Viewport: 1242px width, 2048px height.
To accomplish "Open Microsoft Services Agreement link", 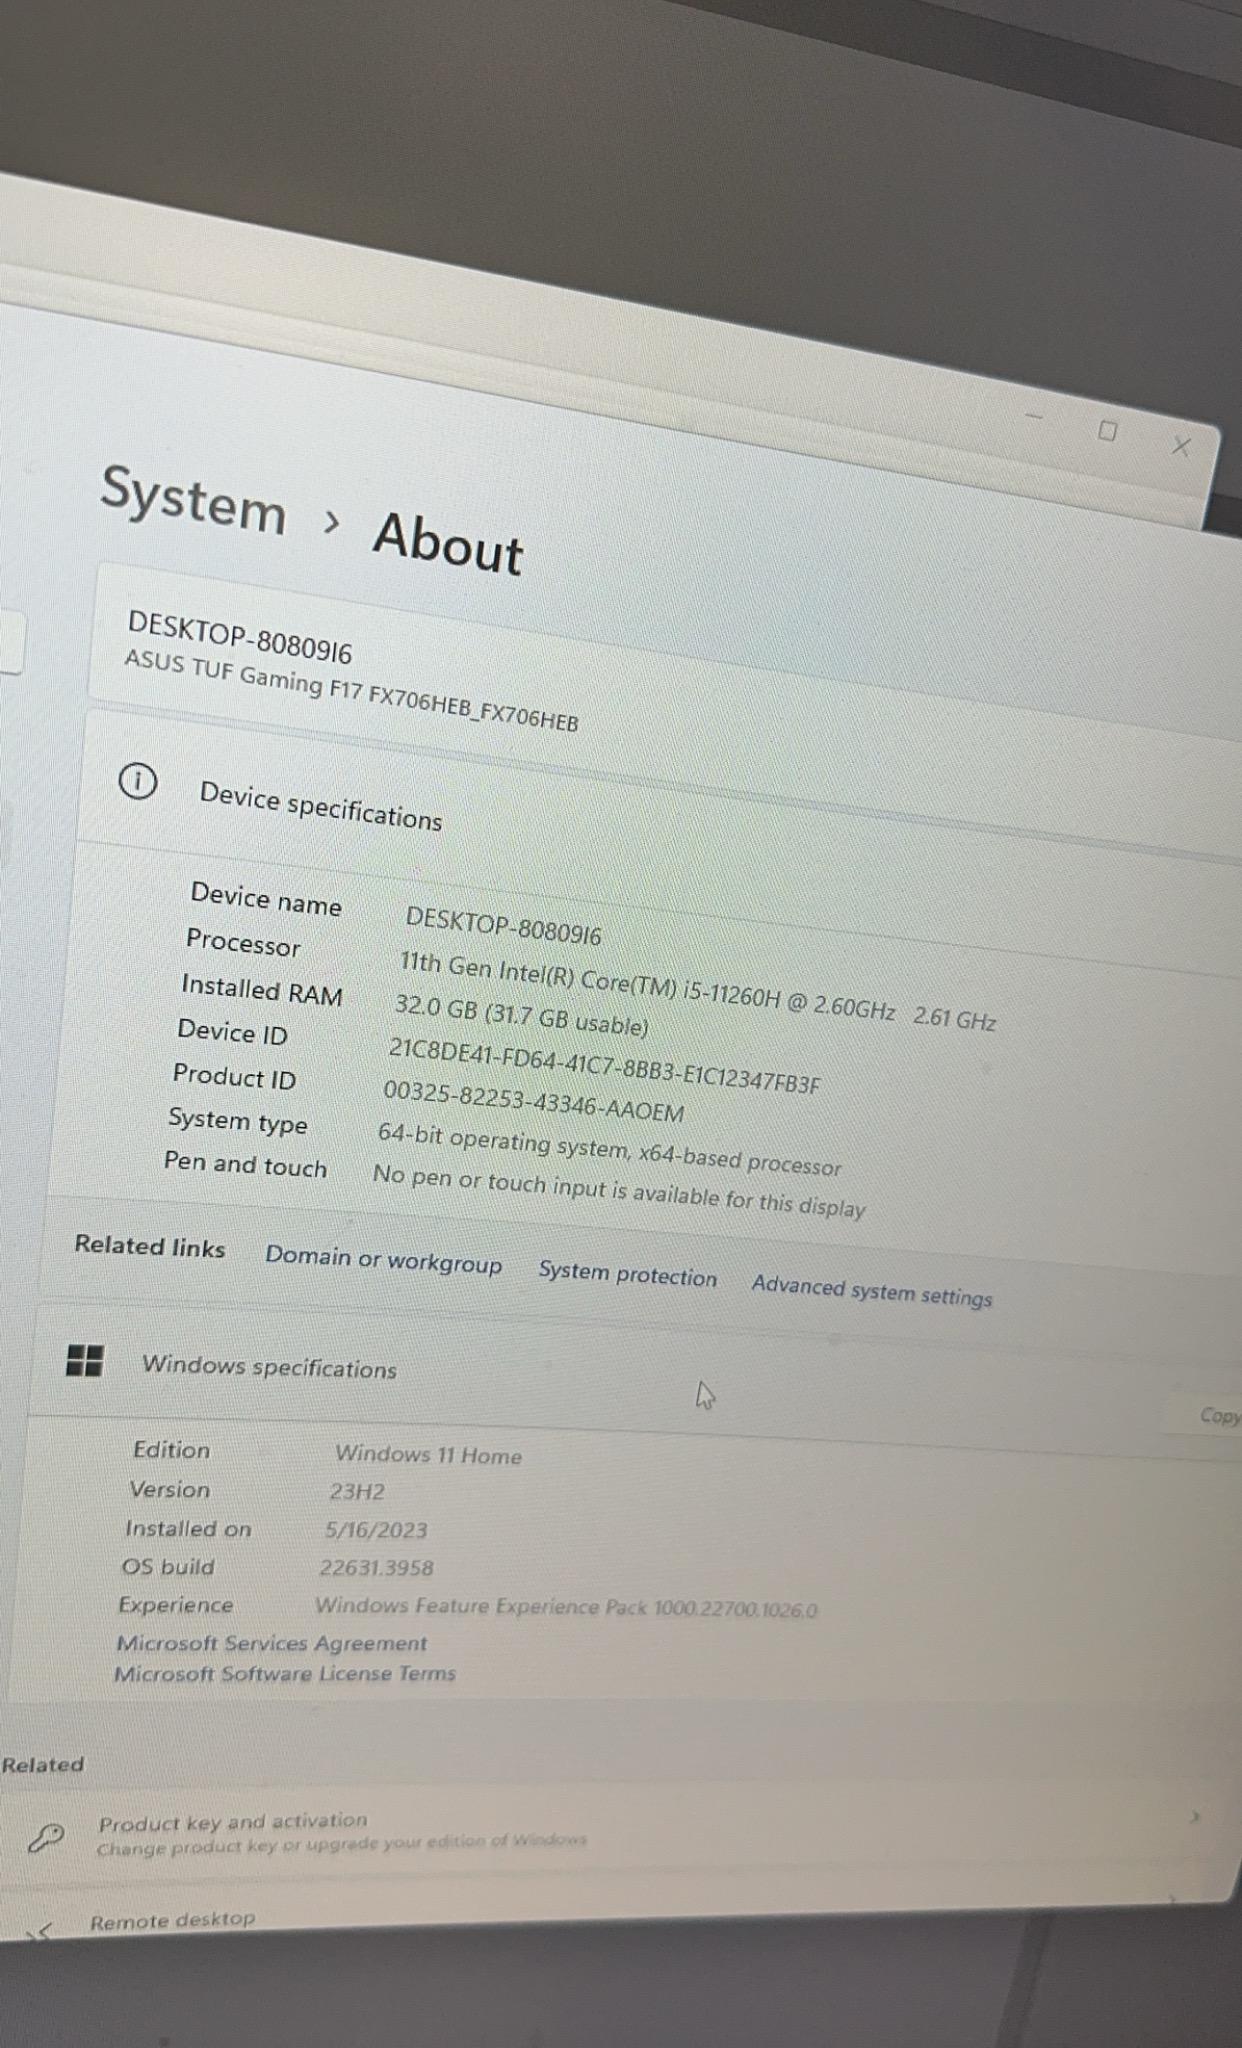I will [x=271, y=1643].
